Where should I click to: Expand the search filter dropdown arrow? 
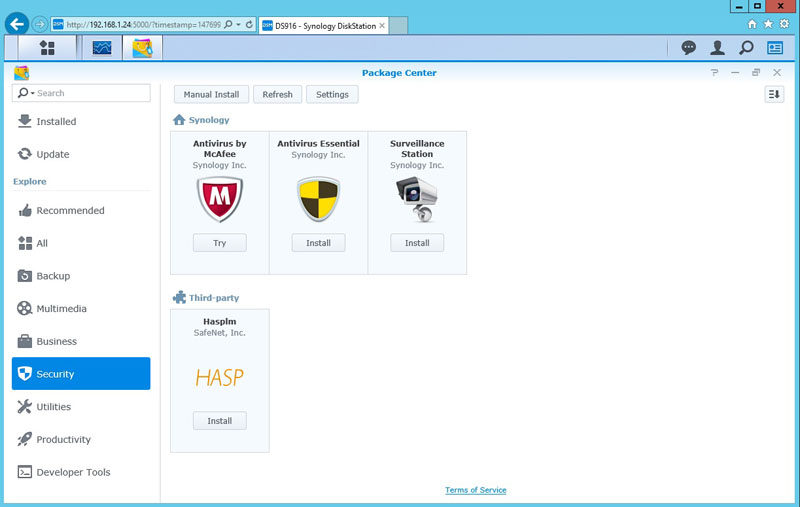31,93
